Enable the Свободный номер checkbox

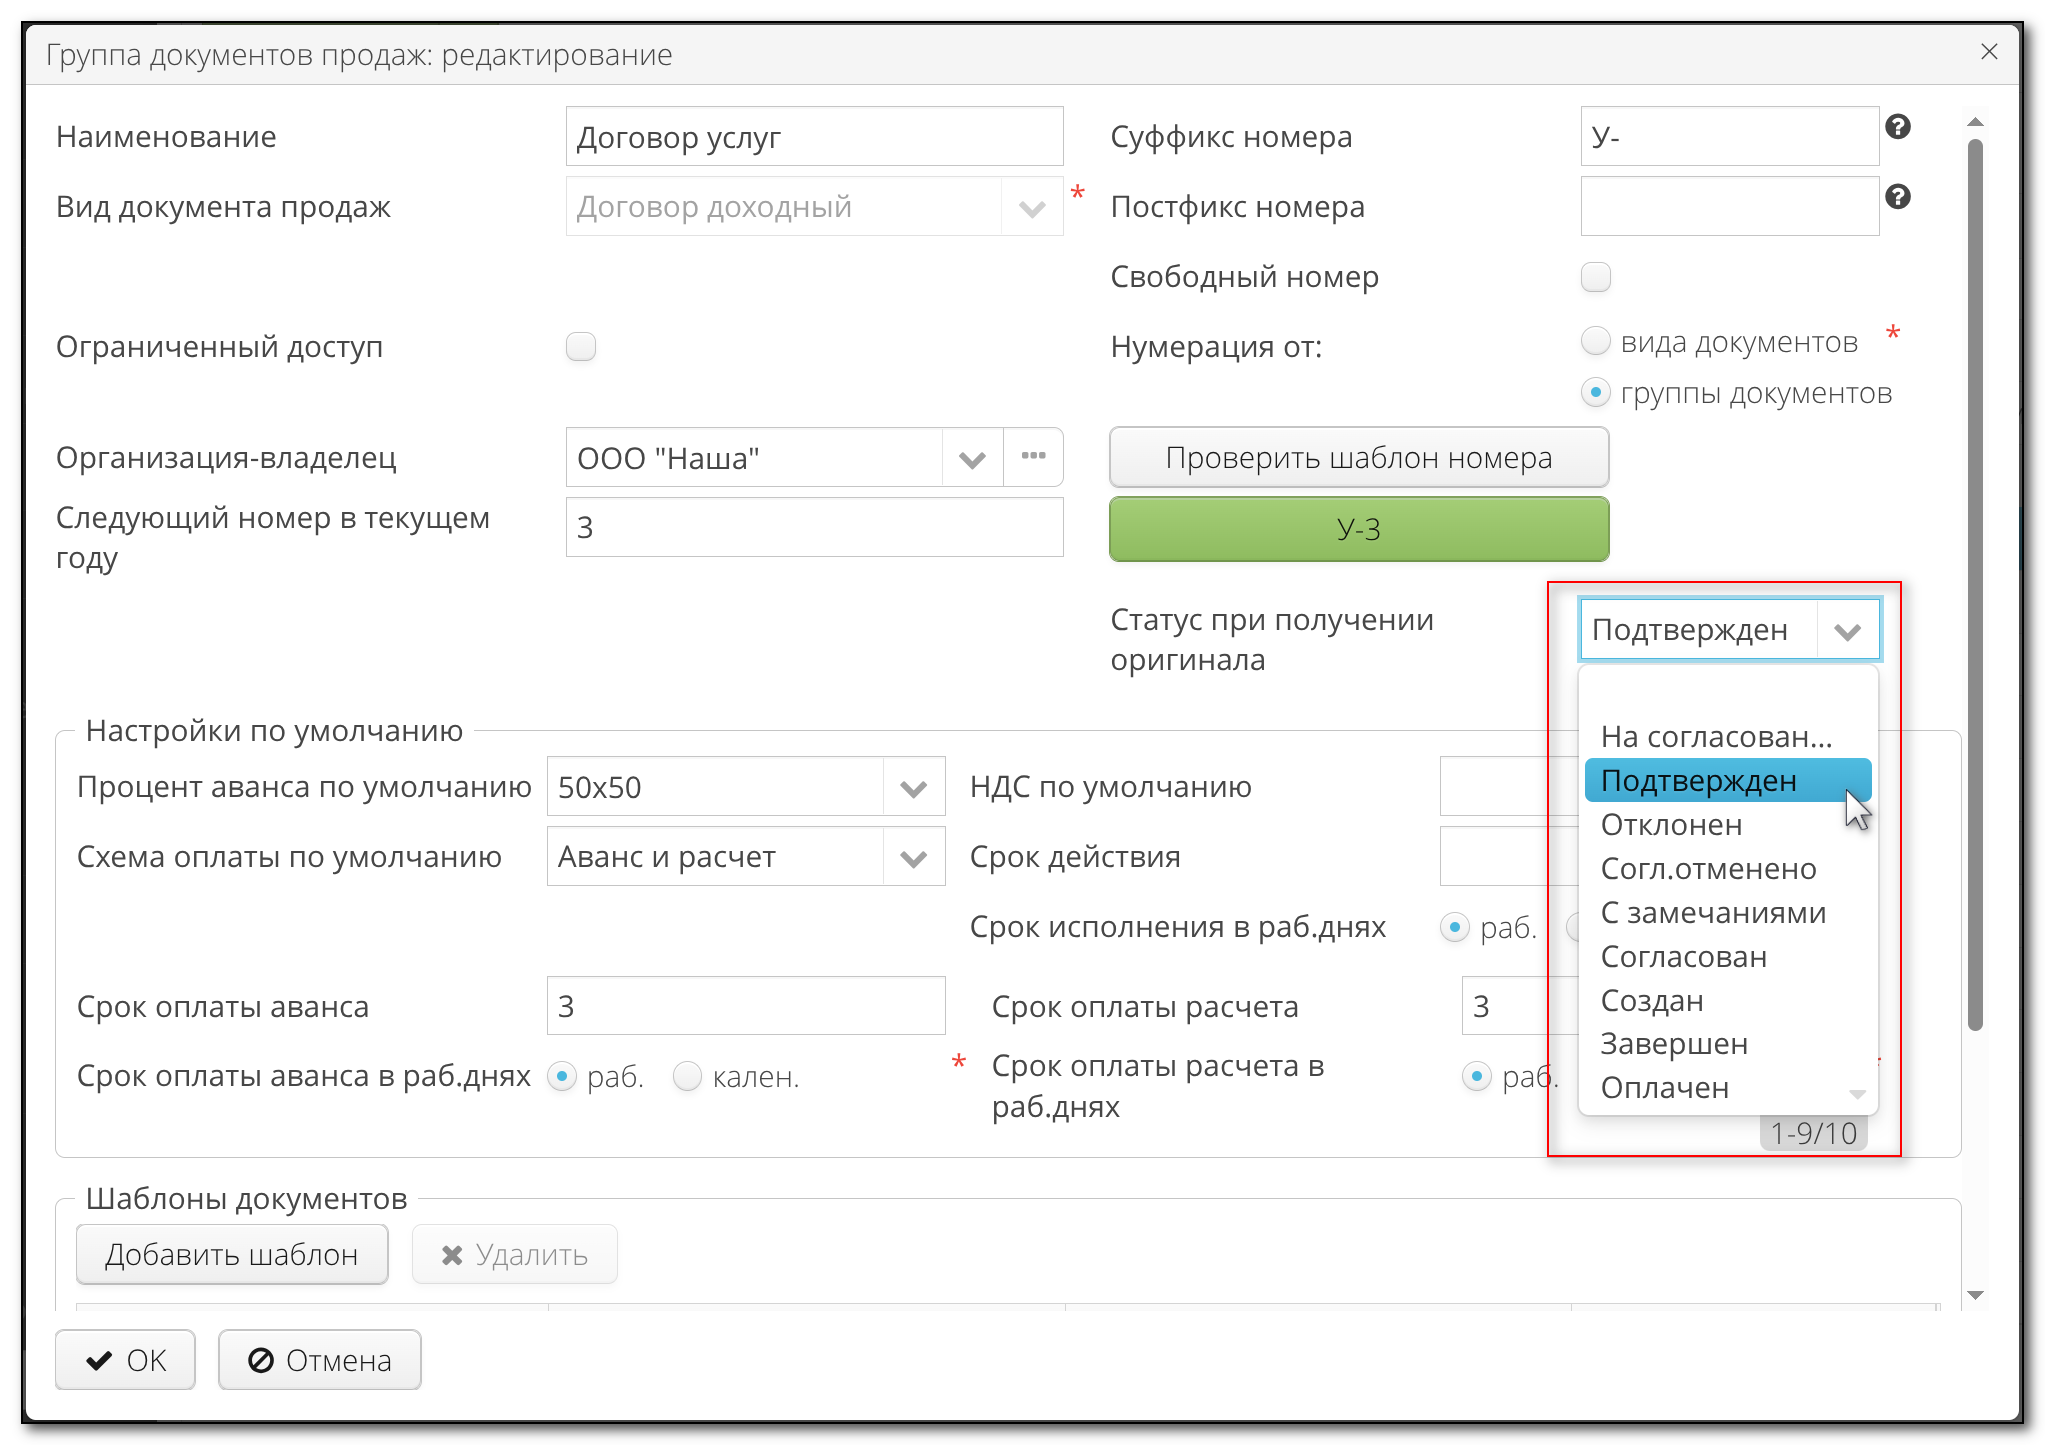click(x=1595, y=277)
